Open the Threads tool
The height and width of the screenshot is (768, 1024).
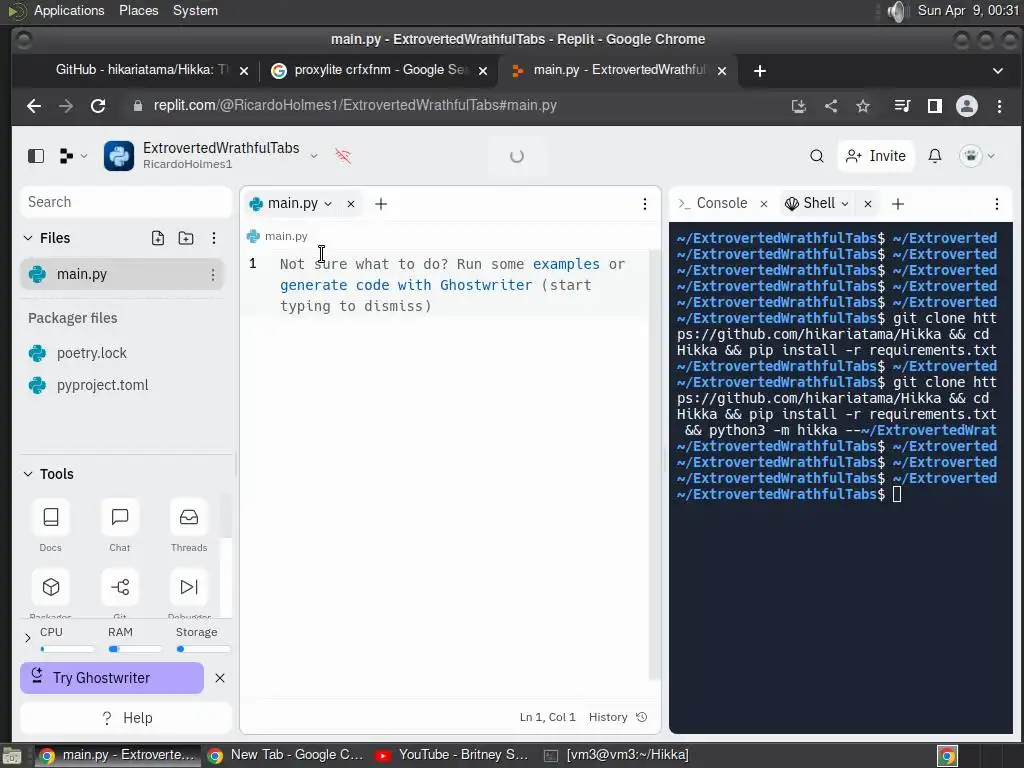click(x=189, y=525)
